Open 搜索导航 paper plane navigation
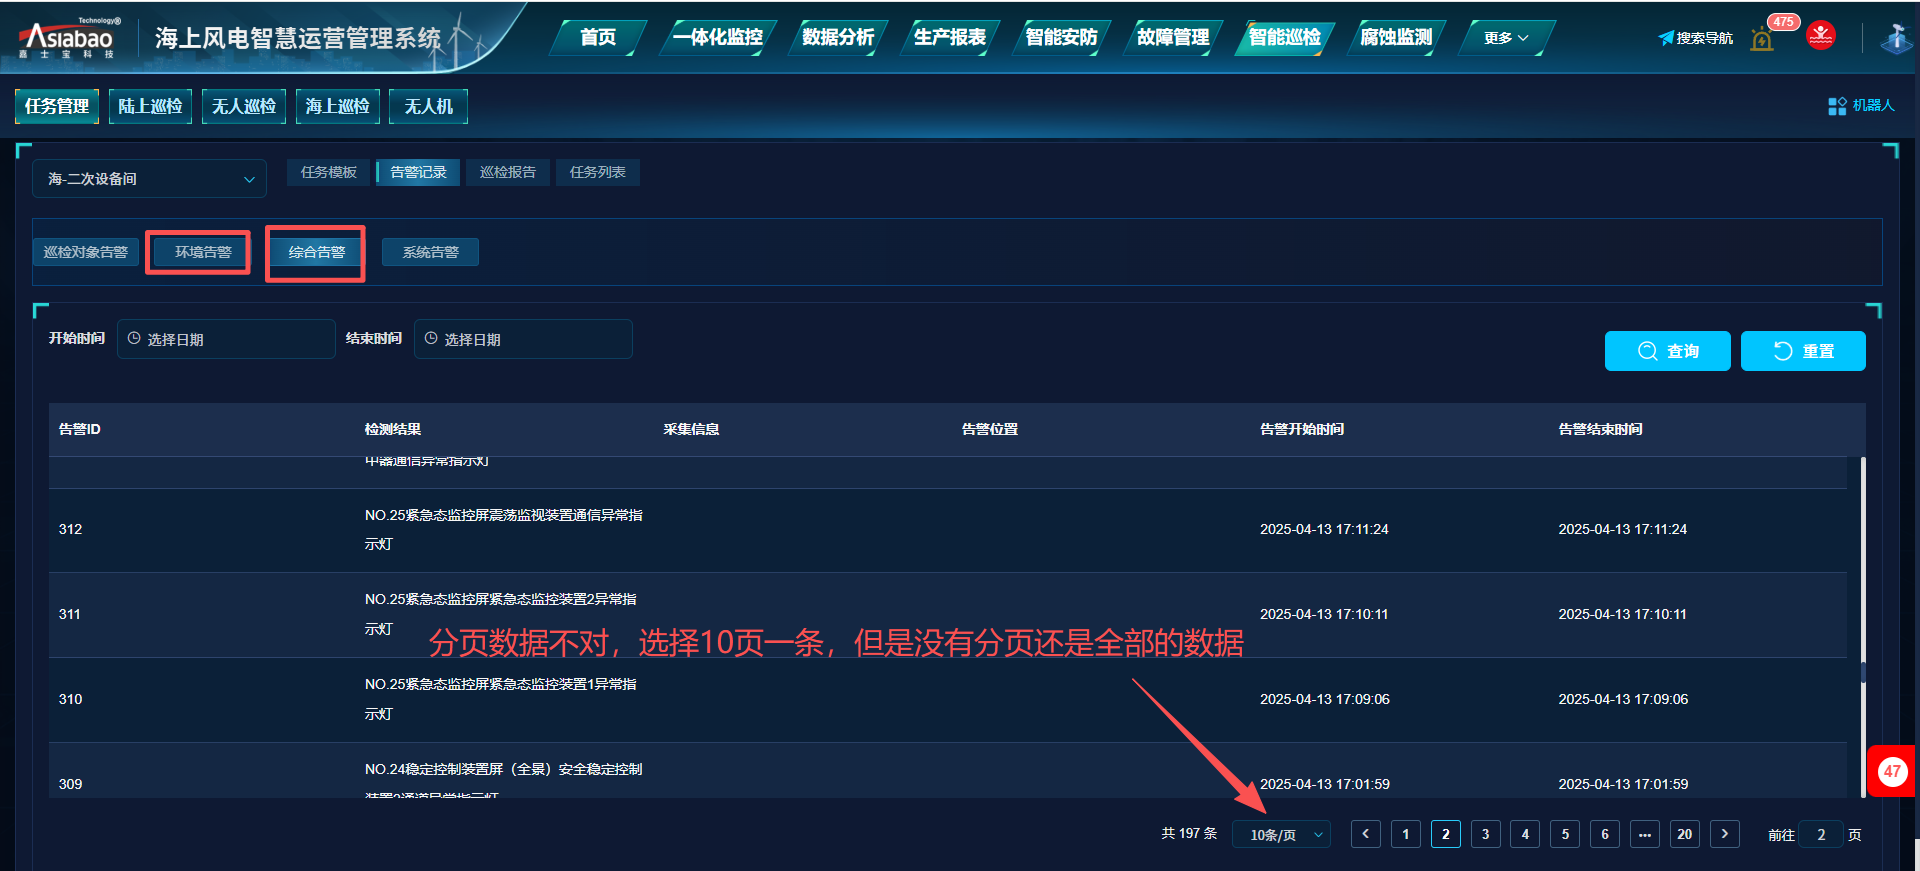 pos(1695,38)
